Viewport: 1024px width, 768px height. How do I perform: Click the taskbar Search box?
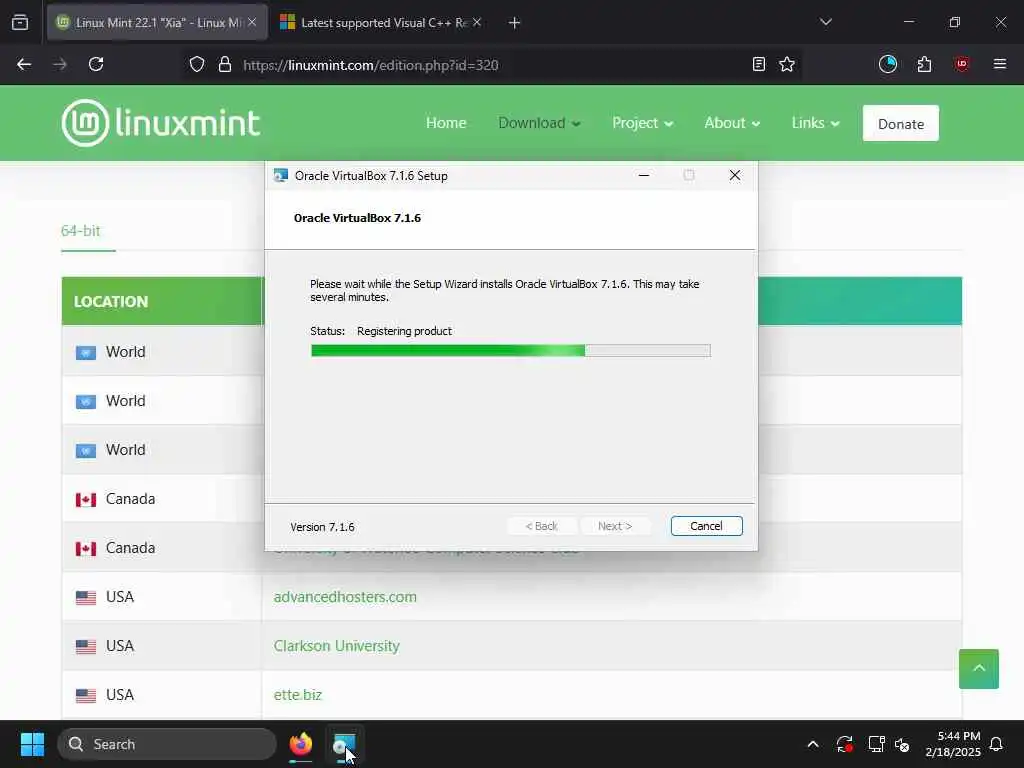coord(167,744)
